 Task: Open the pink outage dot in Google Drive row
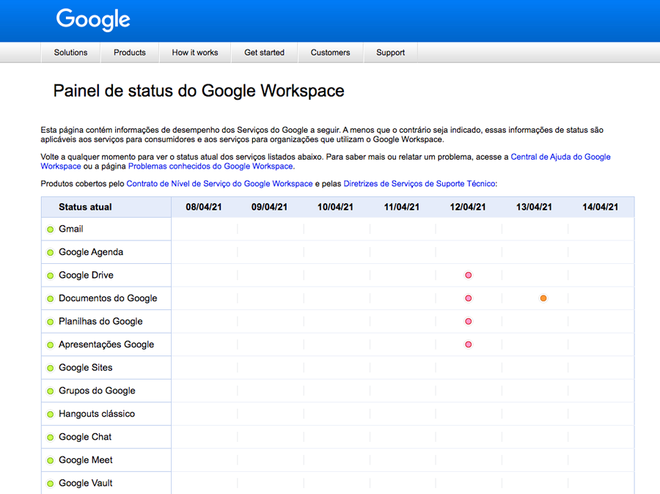pos(468,275)
